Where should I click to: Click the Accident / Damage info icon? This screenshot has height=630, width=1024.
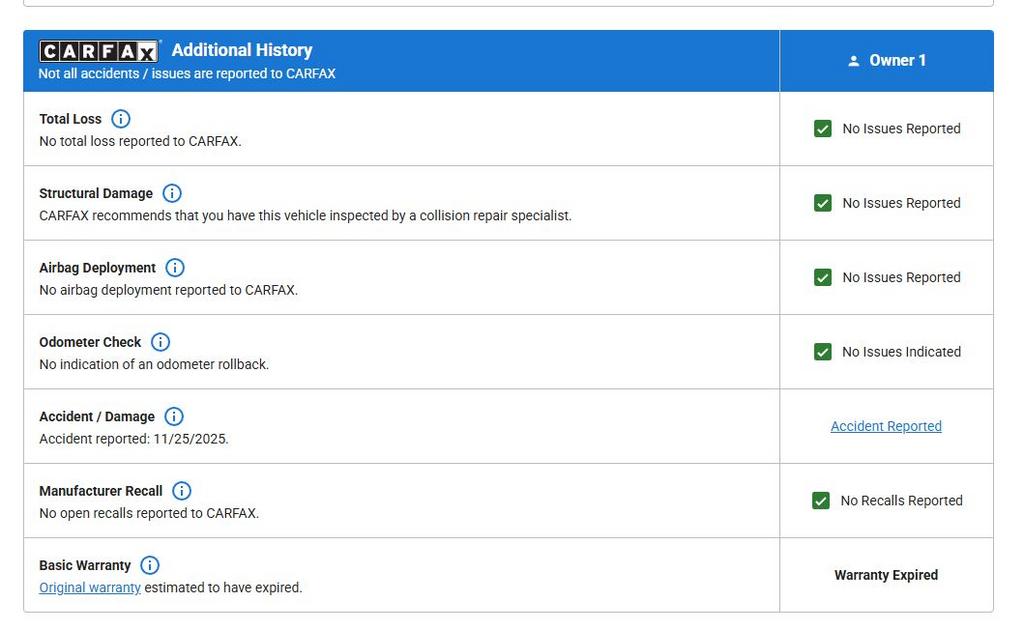pyautogui.click(x=174, y=417)
